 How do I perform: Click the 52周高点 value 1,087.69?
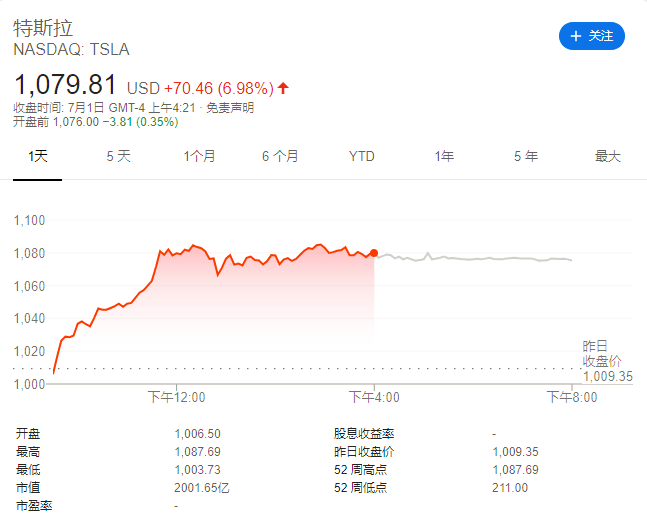pos(516,469)
